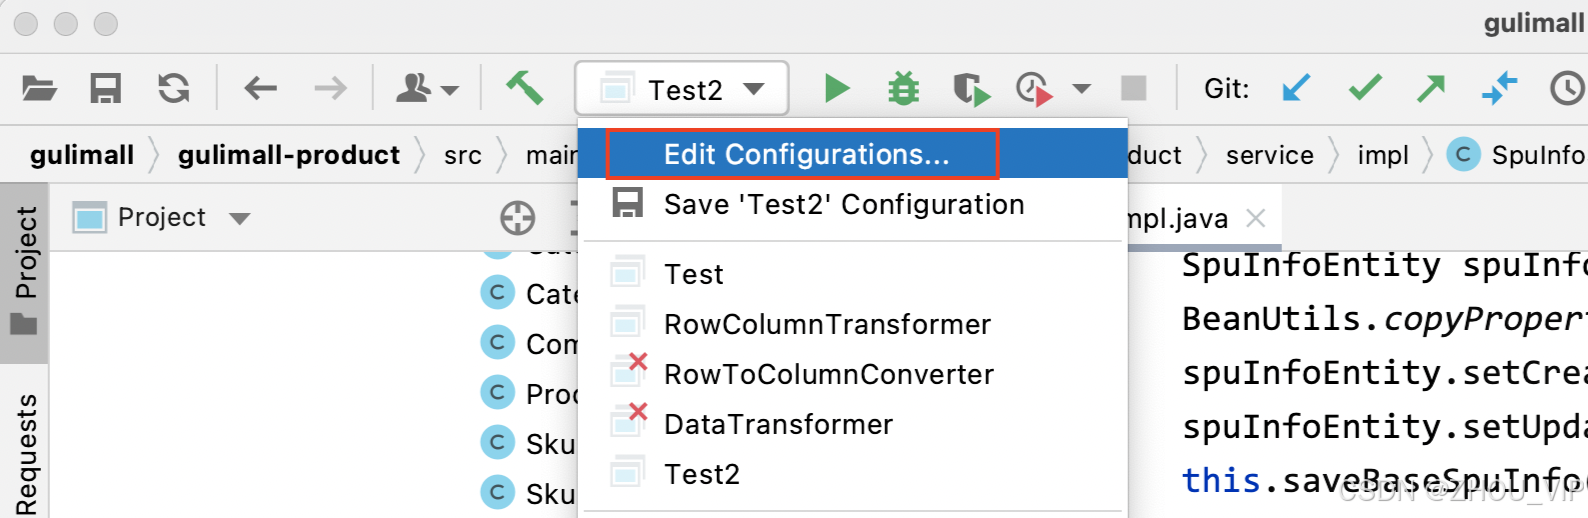Run Test2 with green play button

pos(837,89)
